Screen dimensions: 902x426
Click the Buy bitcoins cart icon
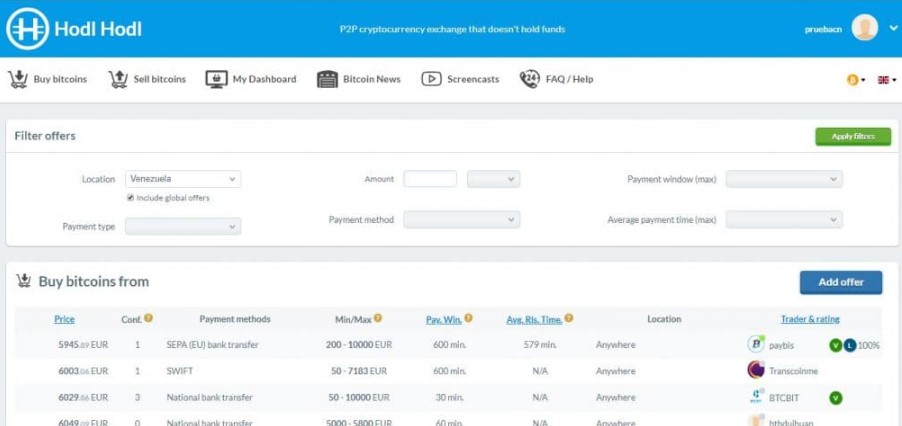(x=18, y=79)
